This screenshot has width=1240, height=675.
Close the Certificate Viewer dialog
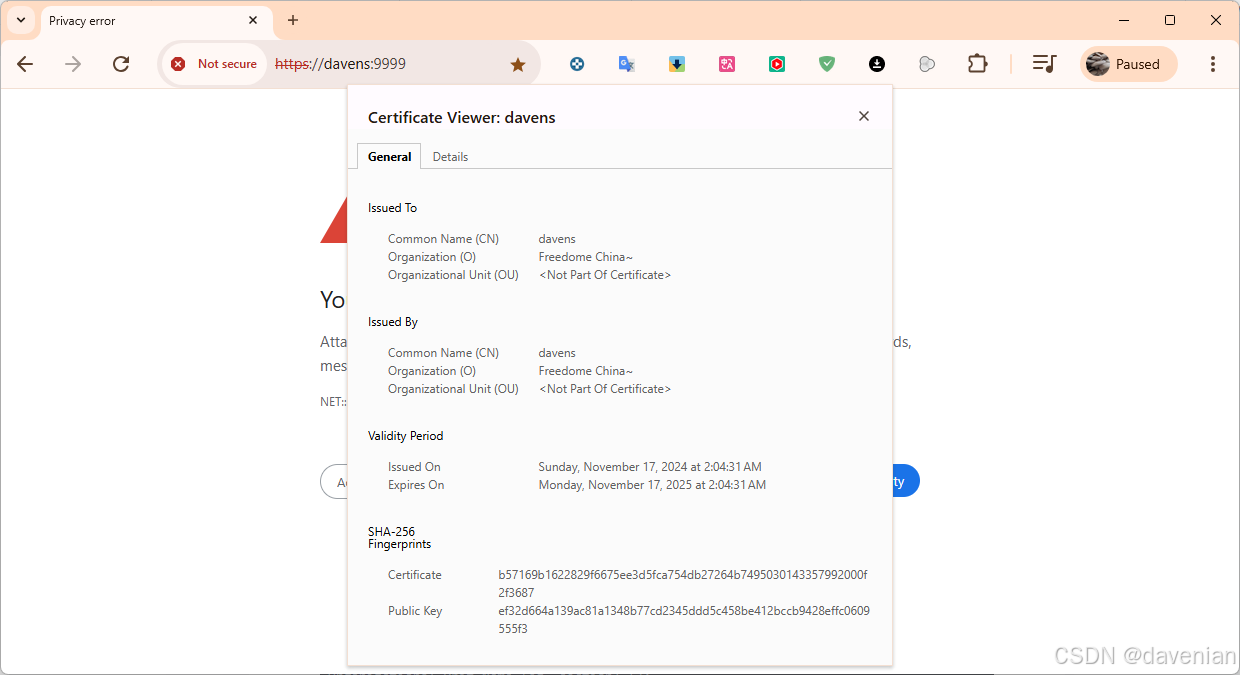click(x=864, y=116)
